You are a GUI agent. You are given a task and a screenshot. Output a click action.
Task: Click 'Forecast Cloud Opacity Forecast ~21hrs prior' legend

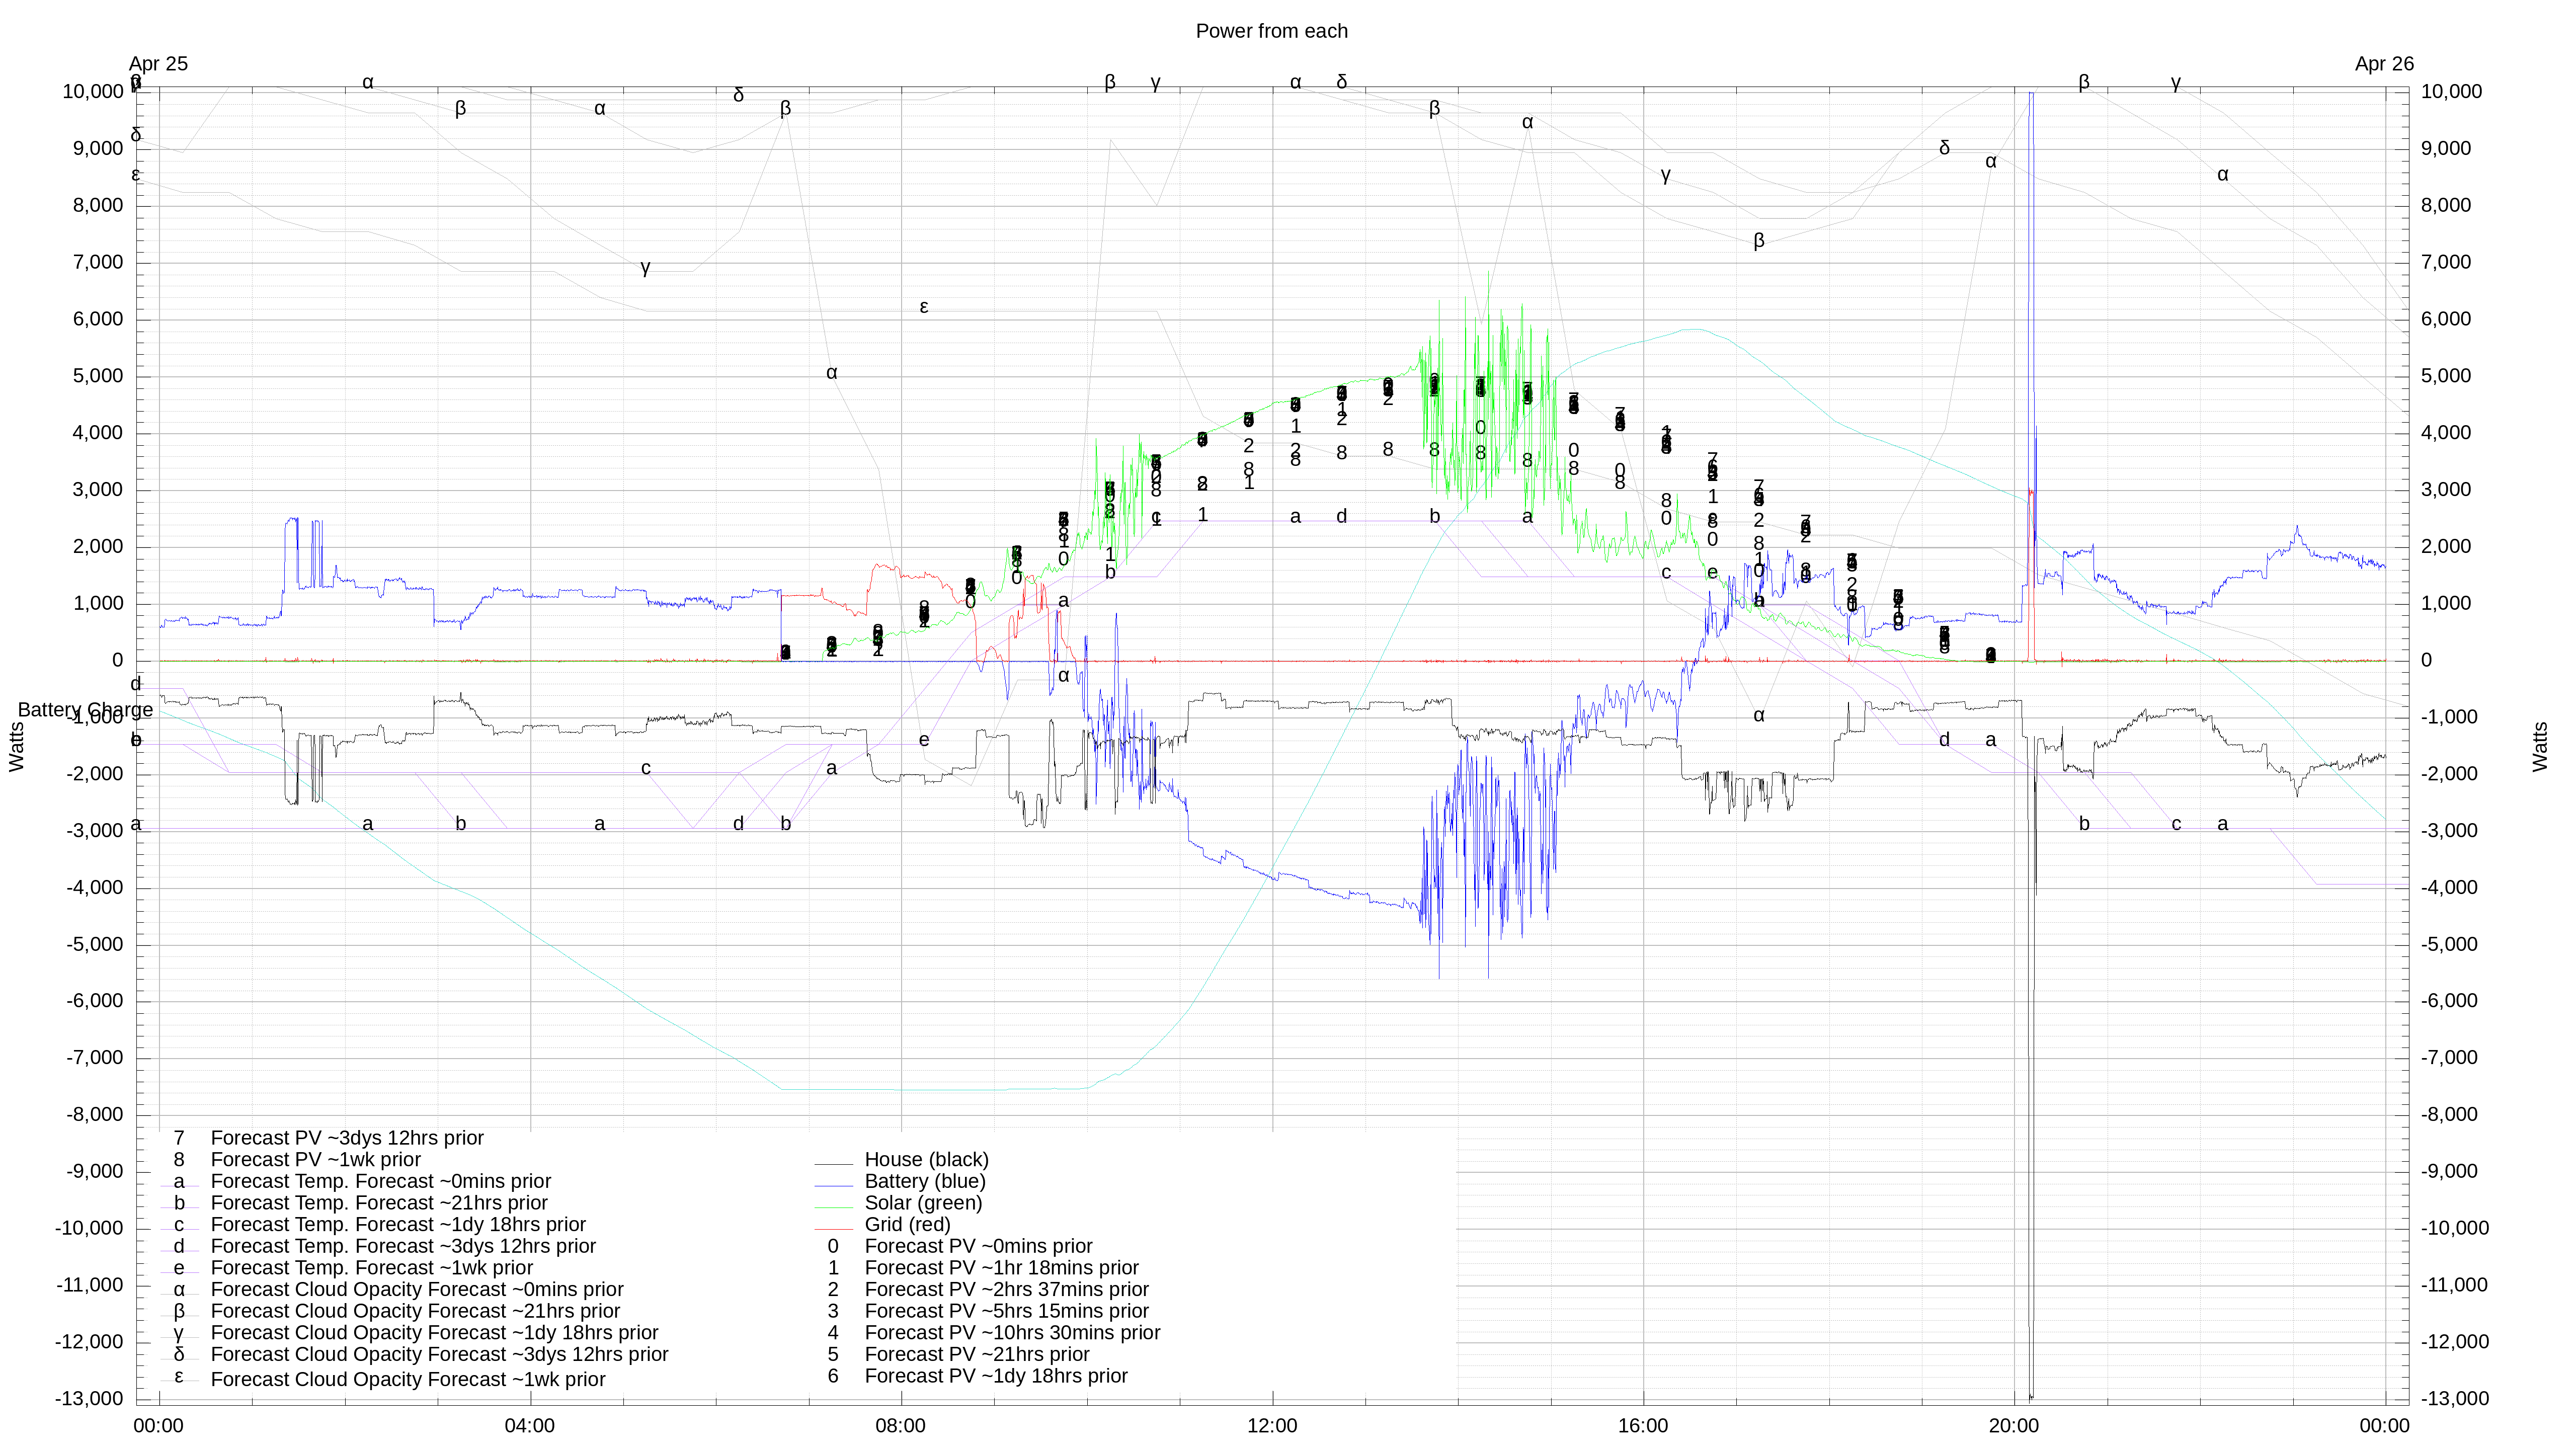point(415,1311)
